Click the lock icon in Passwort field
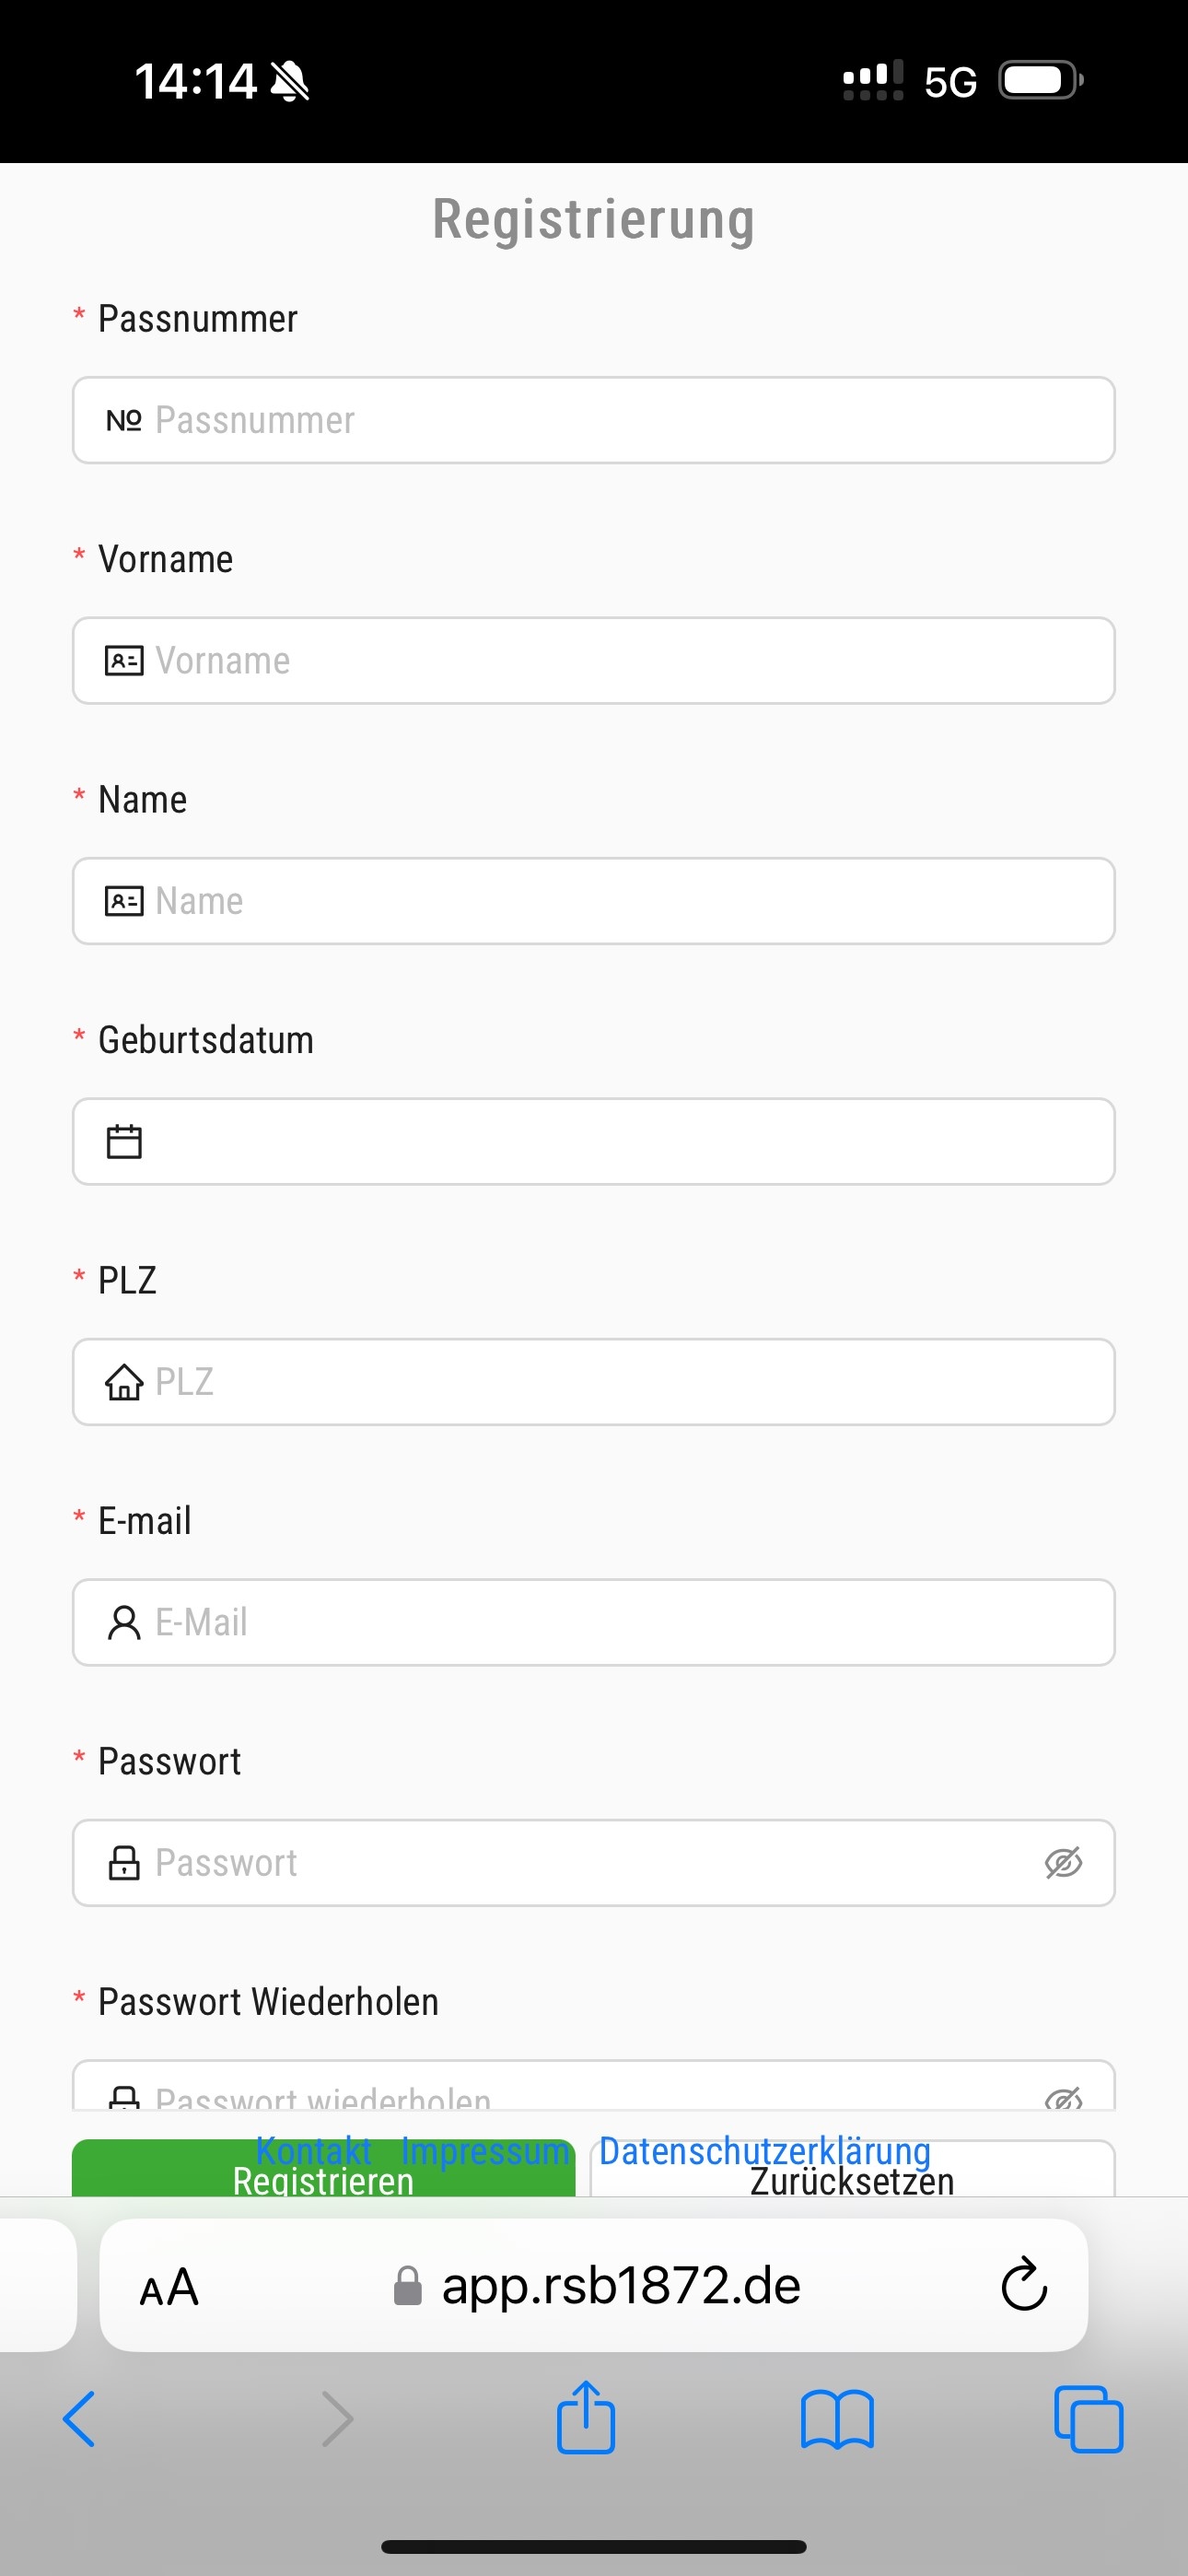1188x2576 pixels. pos(124,1862)
